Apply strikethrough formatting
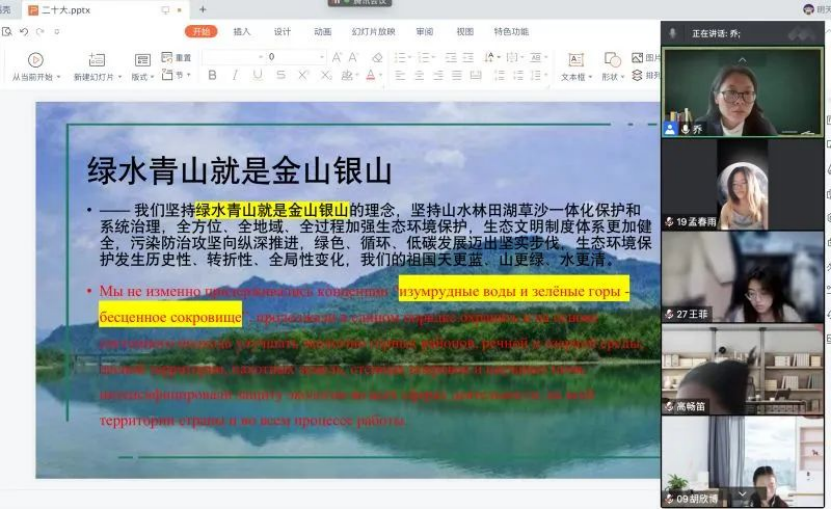Screen dimensions: 831x509 [281, 75]
